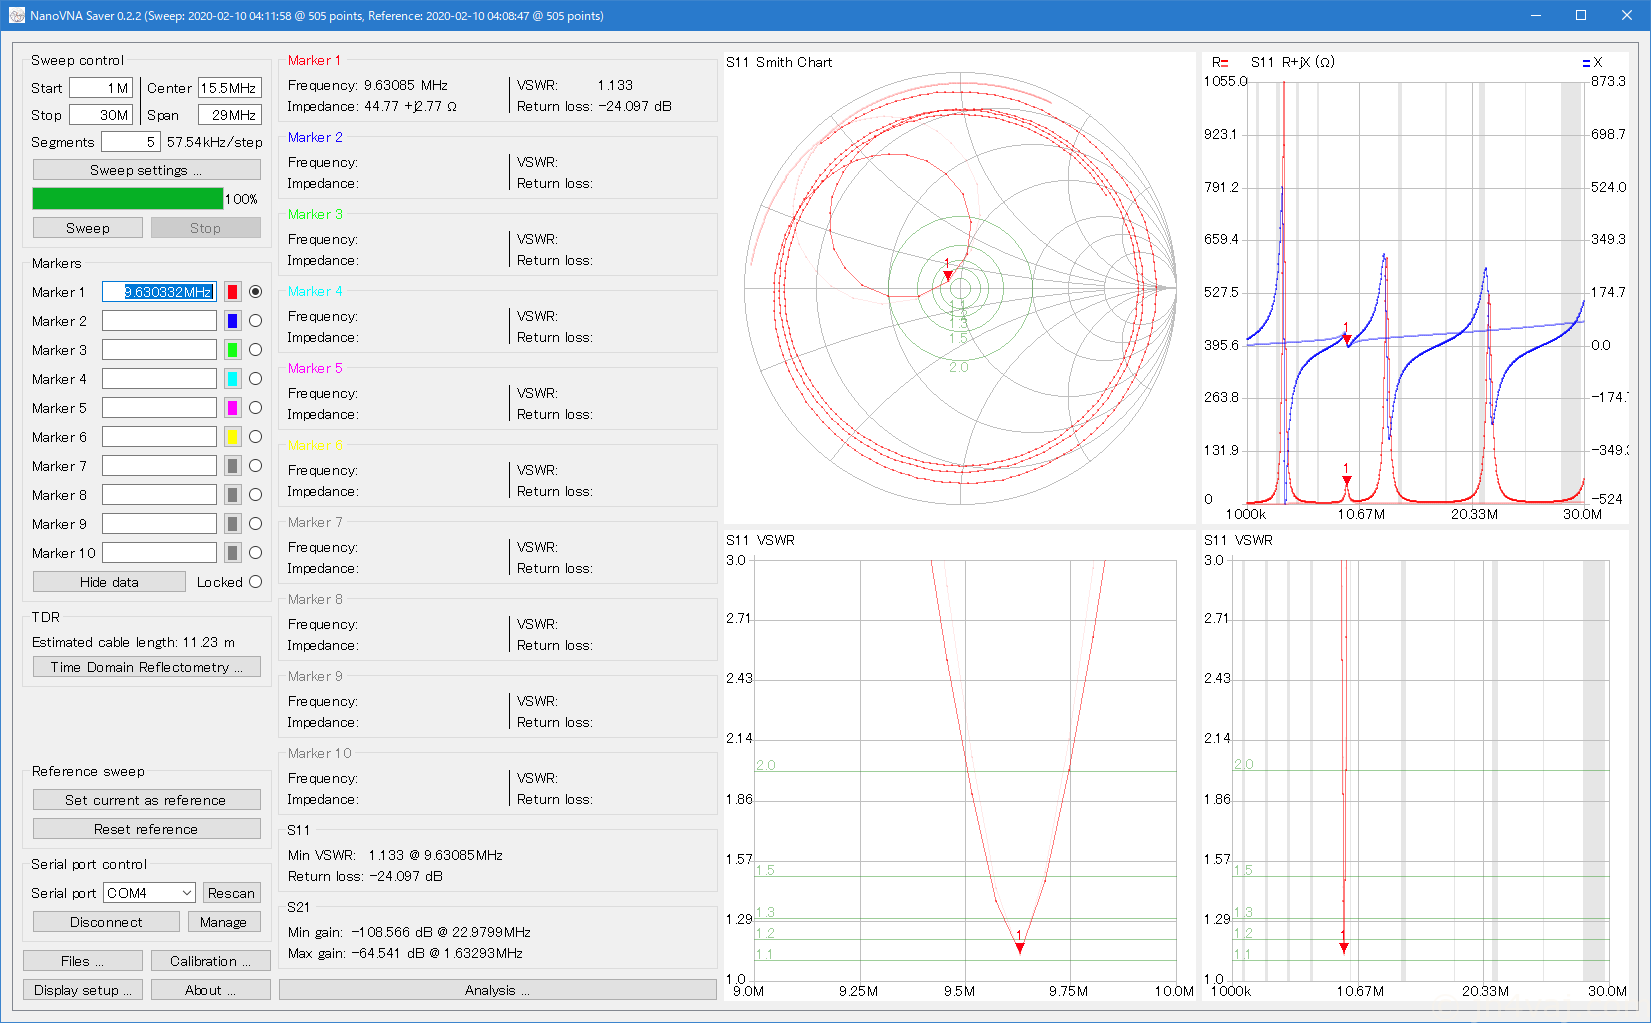Maximize the NanoVNA Saver window
This screenshot has width=1651, height=1023.
tap(1581, 15)
